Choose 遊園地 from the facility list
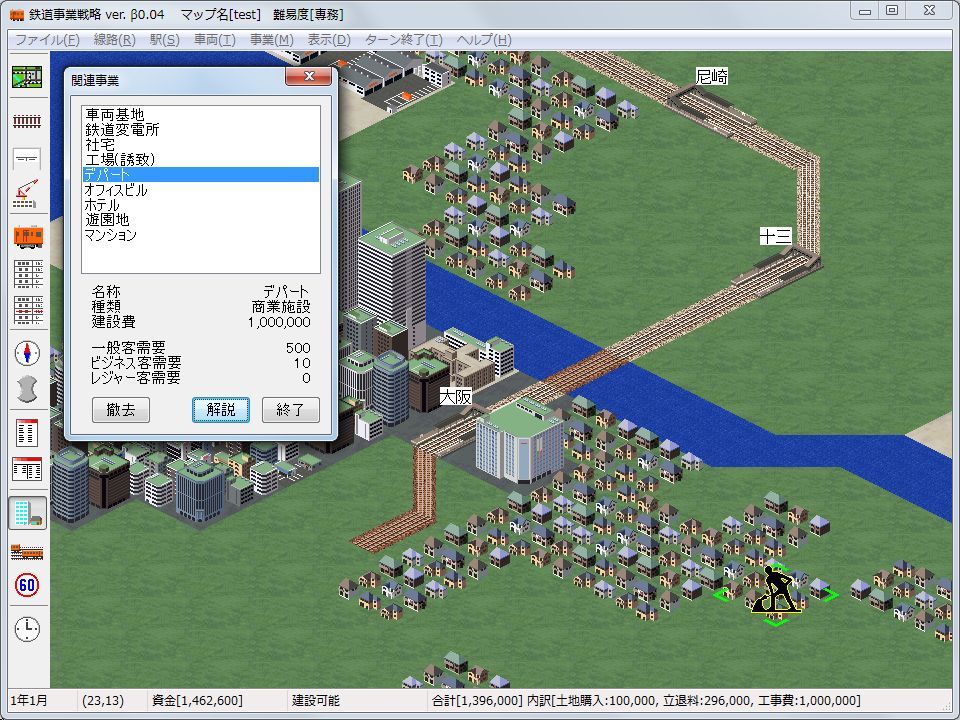960x720 pixels. (x=106, y=220)
